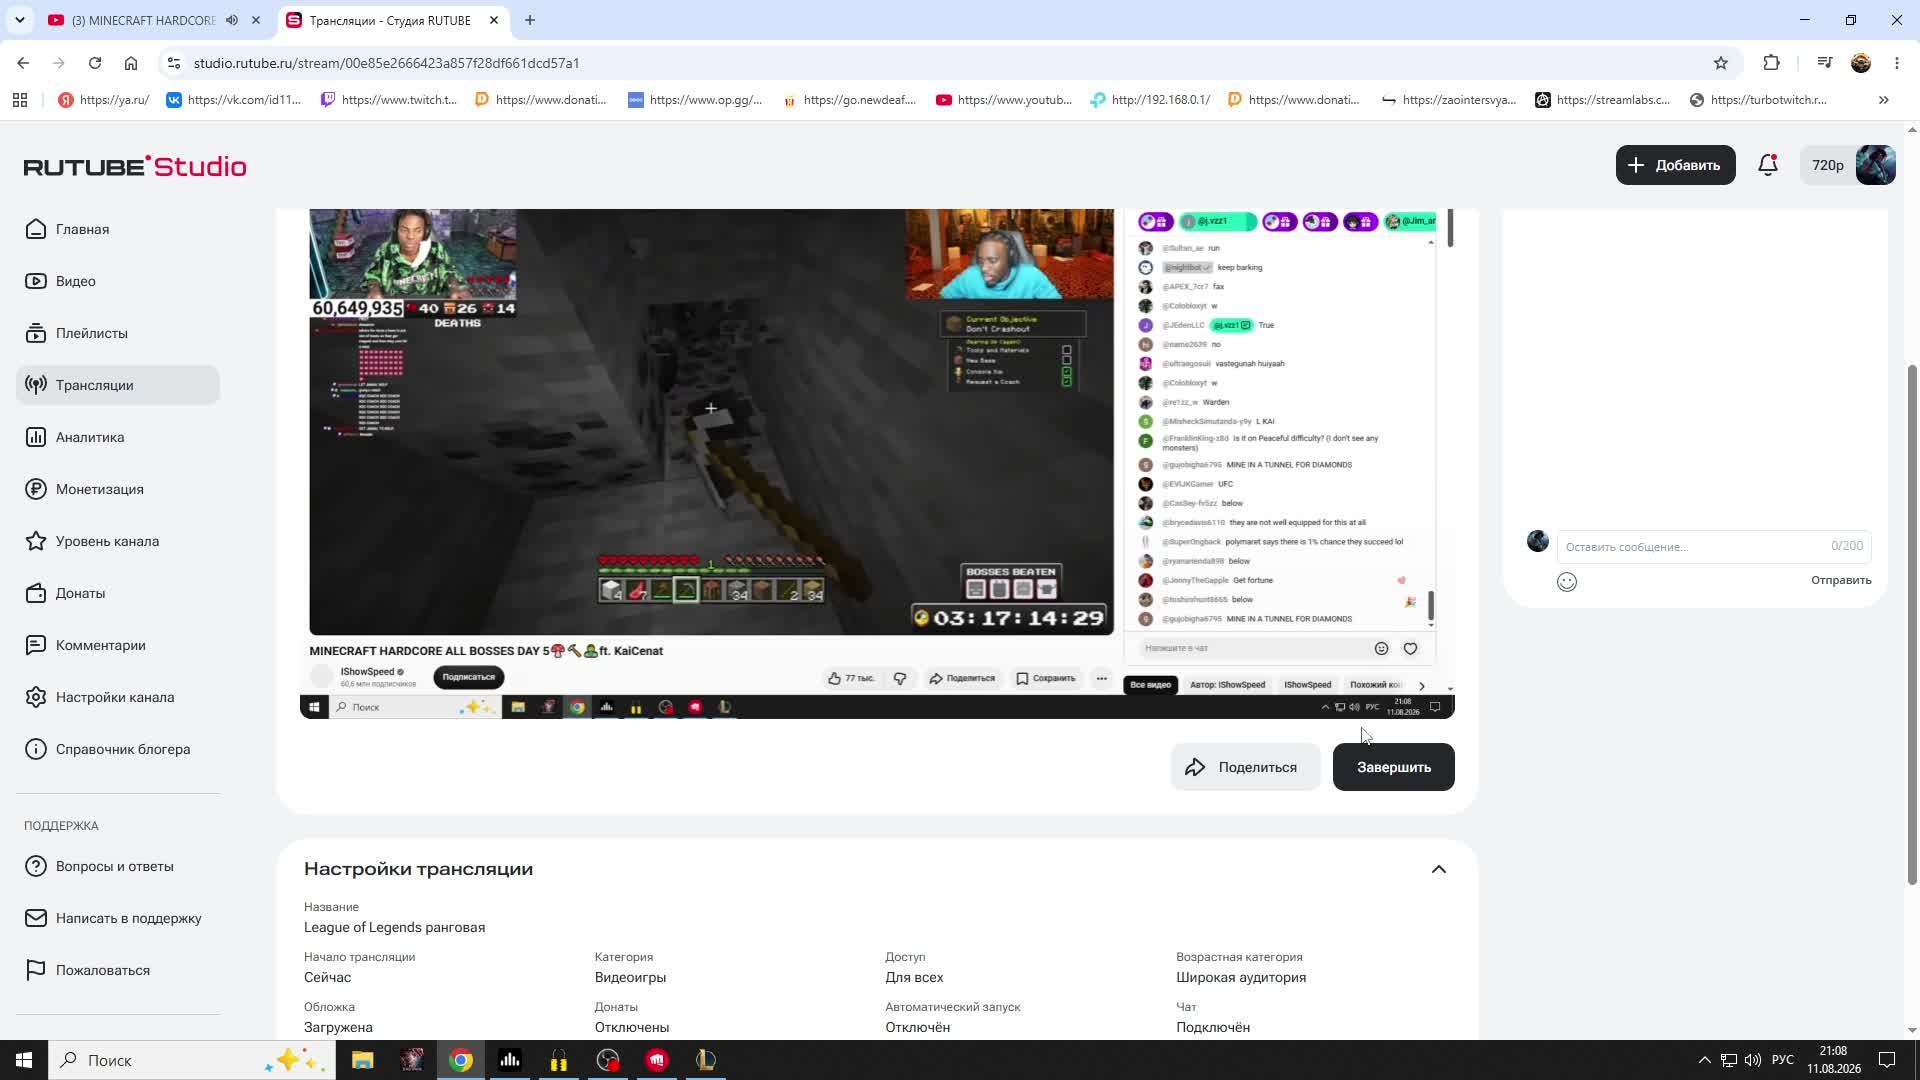This screenshot has height=1080, width=1920.
Task: Open Плейлисты in the sidebar
Action: 118,333
